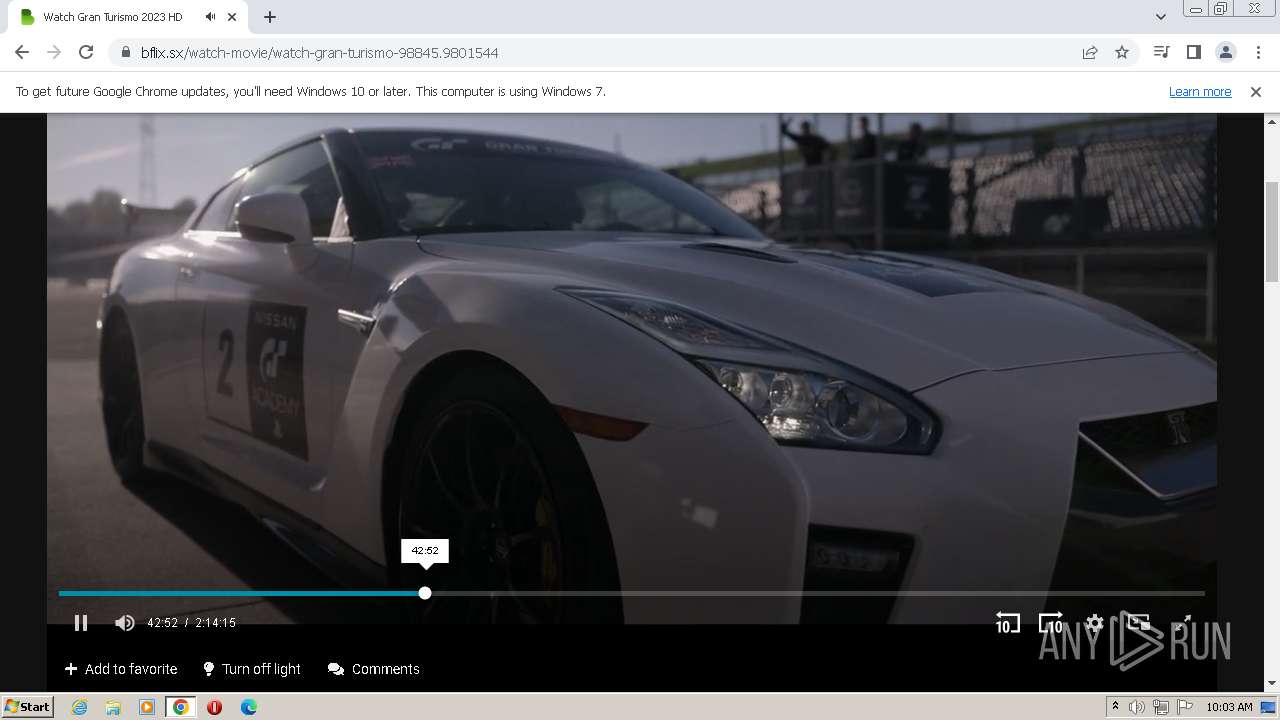This screenshot has height=720, width=1280.
Task: Open Chrome three-dot menu
Action: (1258, 52)
